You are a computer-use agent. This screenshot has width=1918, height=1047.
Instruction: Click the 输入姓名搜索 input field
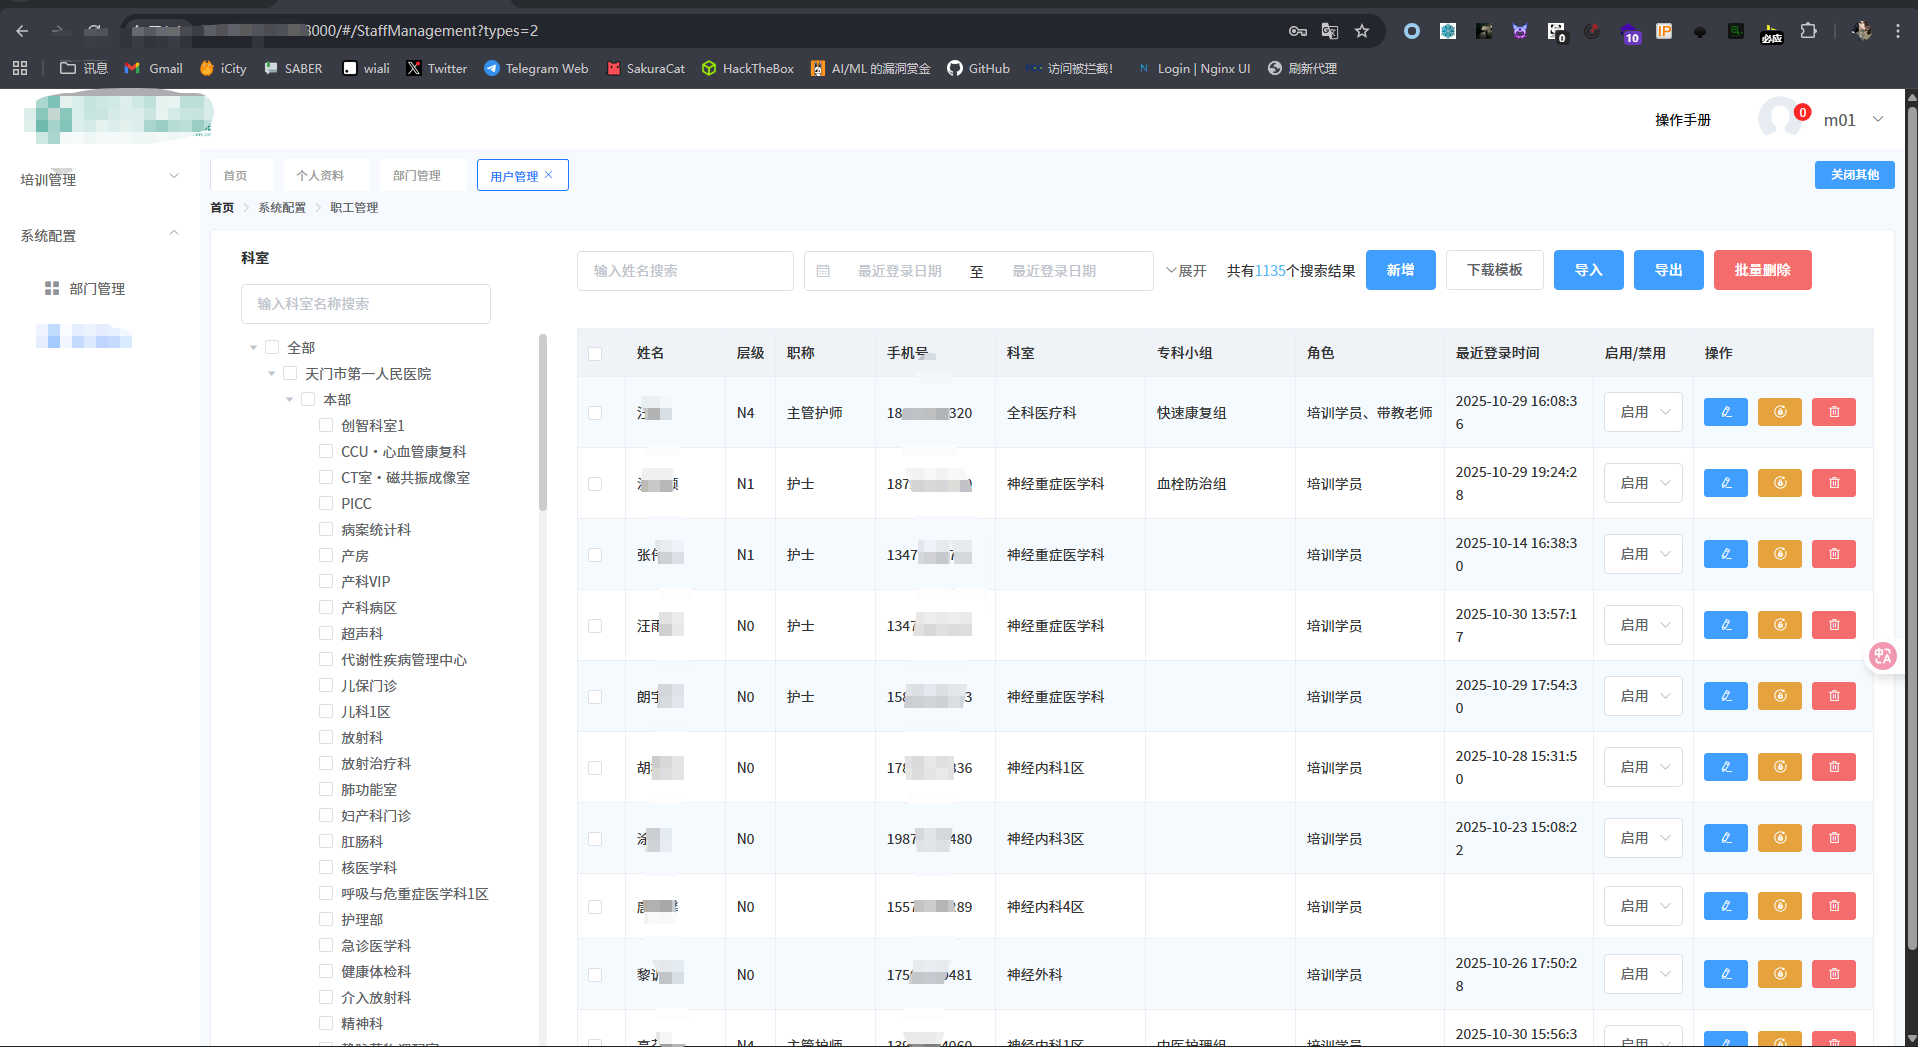pos(685,271)
